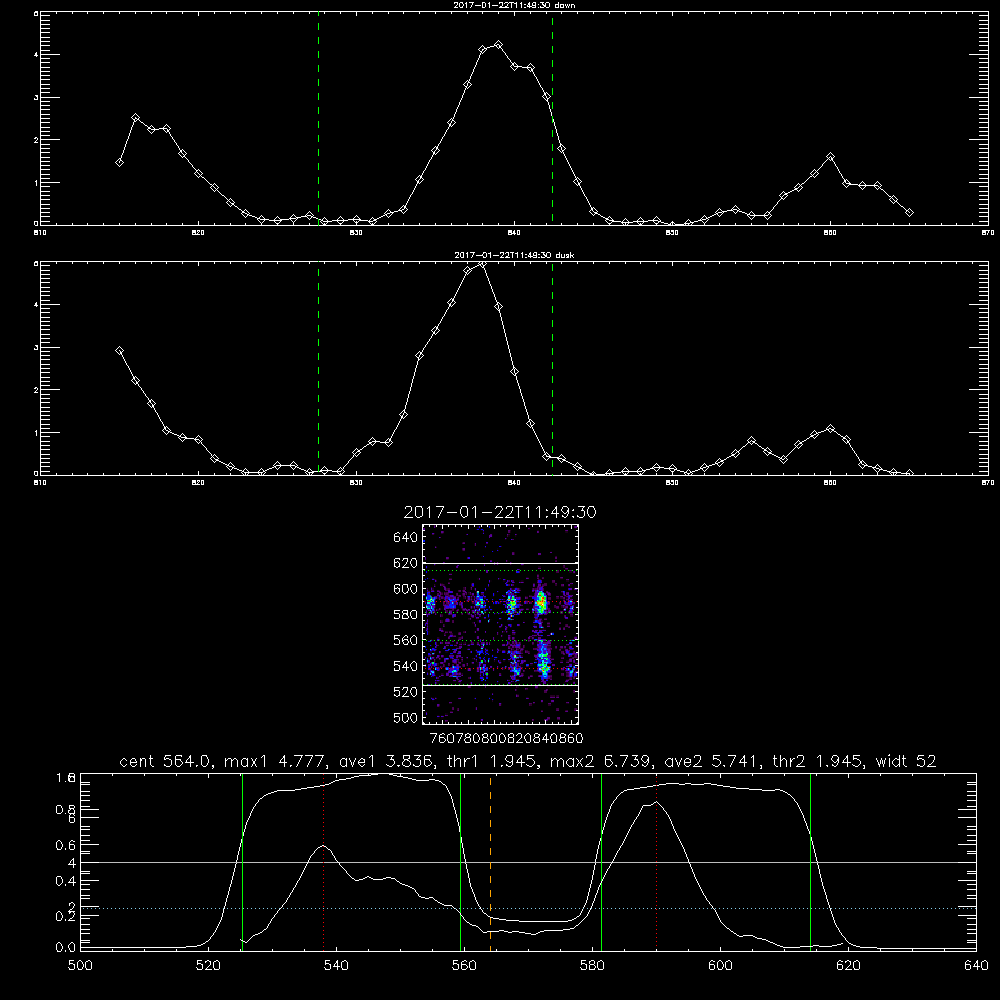
Task: Click the large timestamp title above the spectral image
Action: coord(500,512)
